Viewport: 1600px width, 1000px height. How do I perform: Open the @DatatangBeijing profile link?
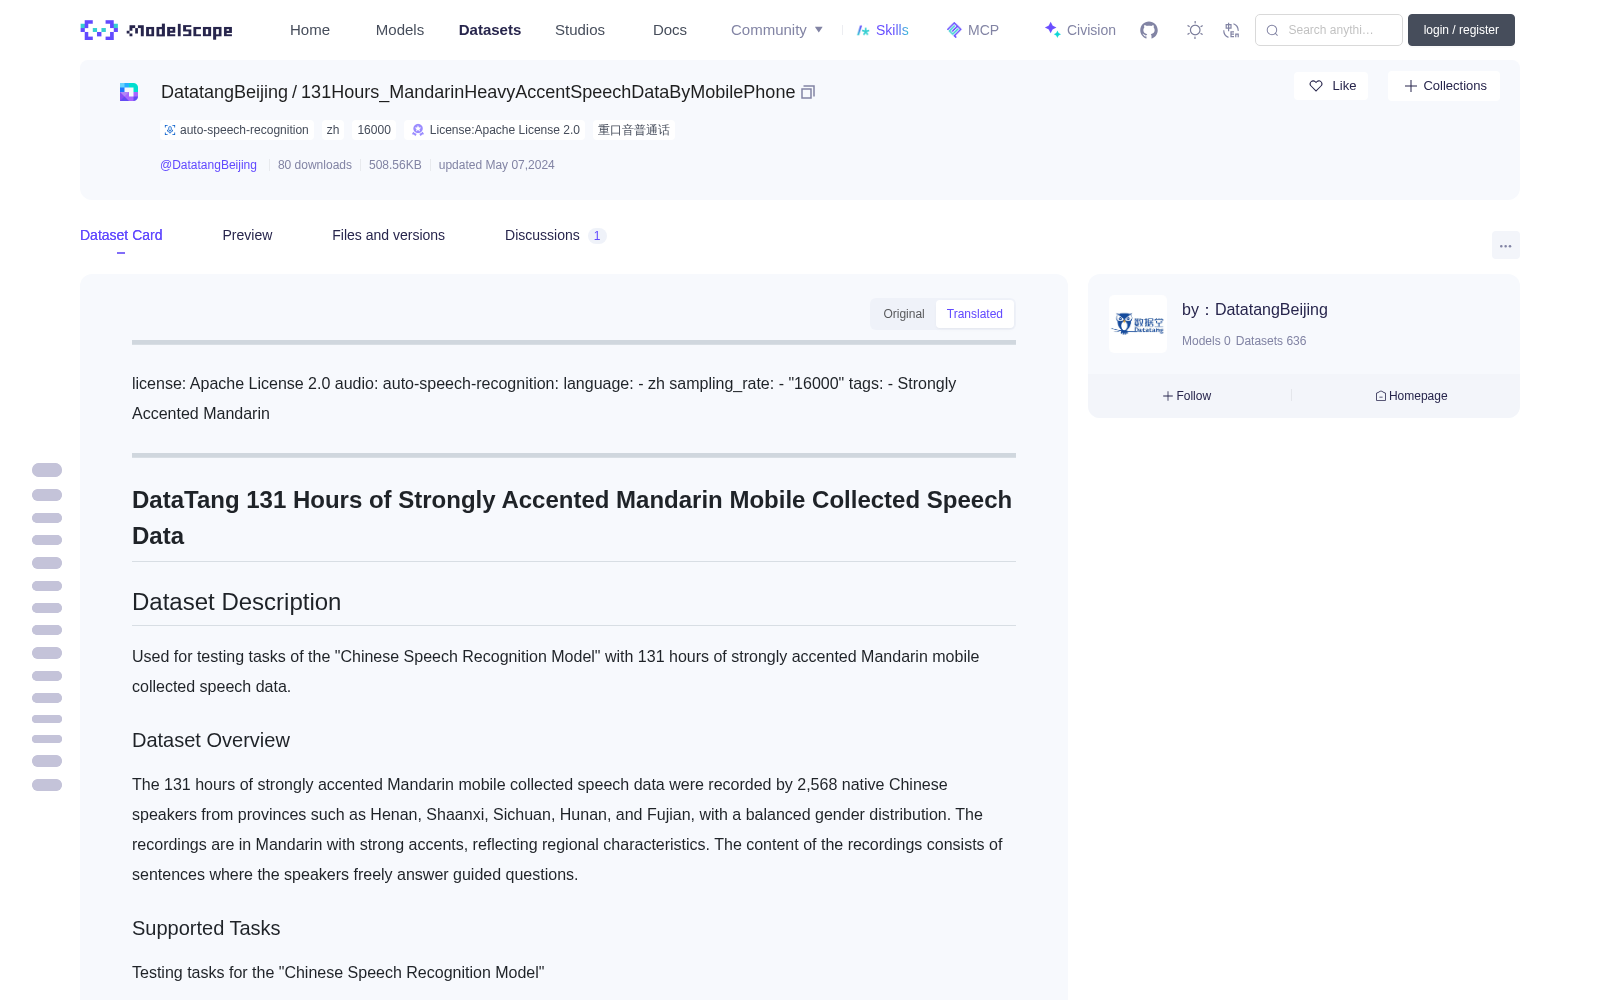[208, 165]
